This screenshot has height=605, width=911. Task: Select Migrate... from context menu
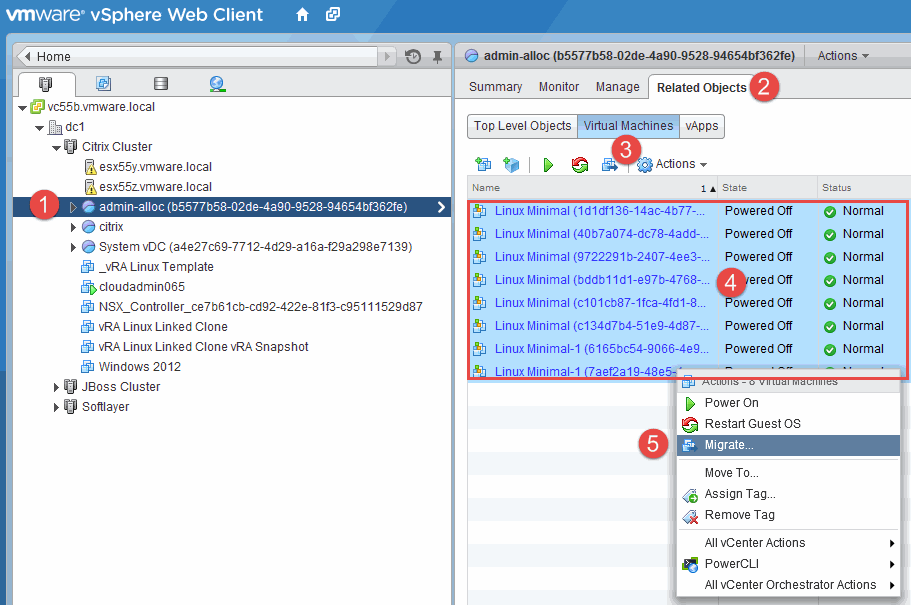coord(729,445)
